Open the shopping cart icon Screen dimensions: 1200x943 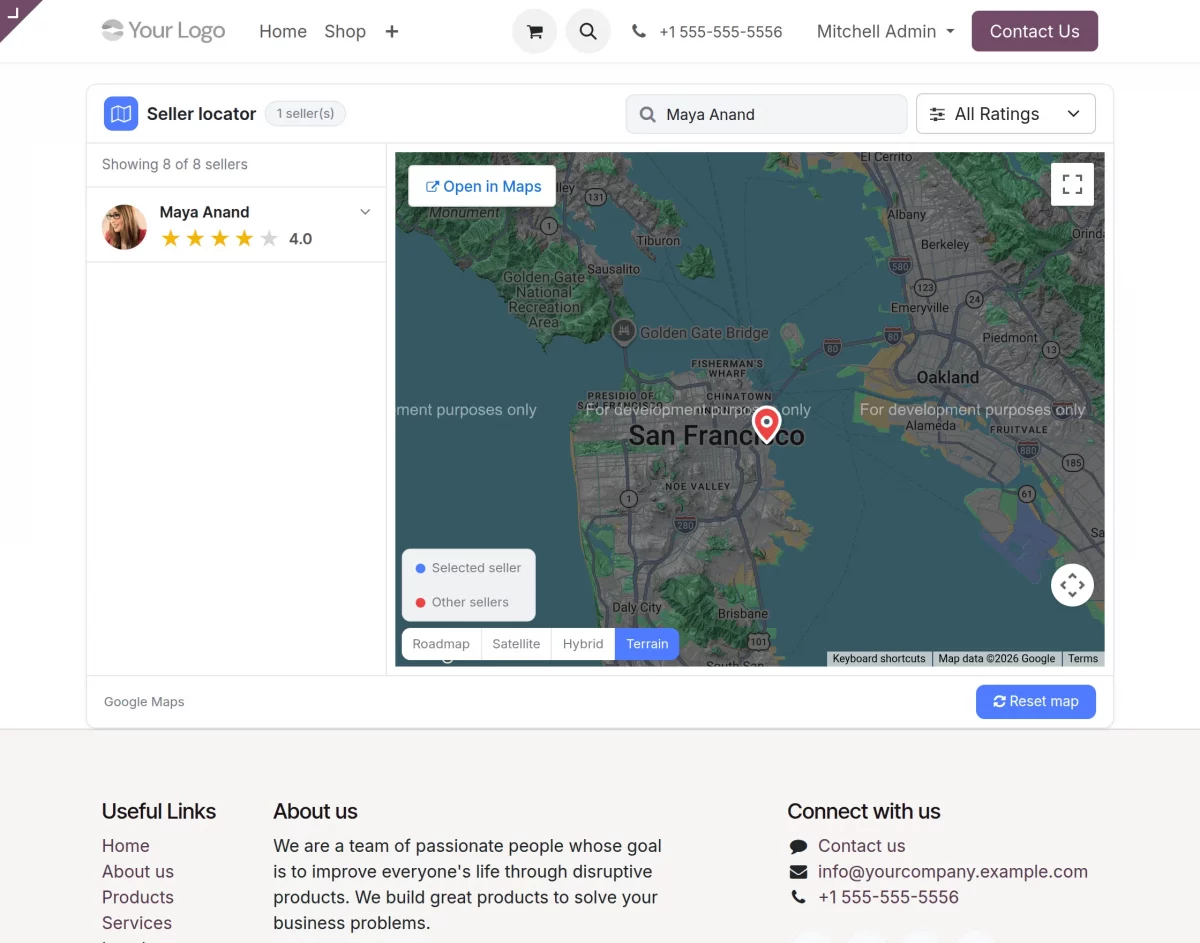tap(534, 32)
